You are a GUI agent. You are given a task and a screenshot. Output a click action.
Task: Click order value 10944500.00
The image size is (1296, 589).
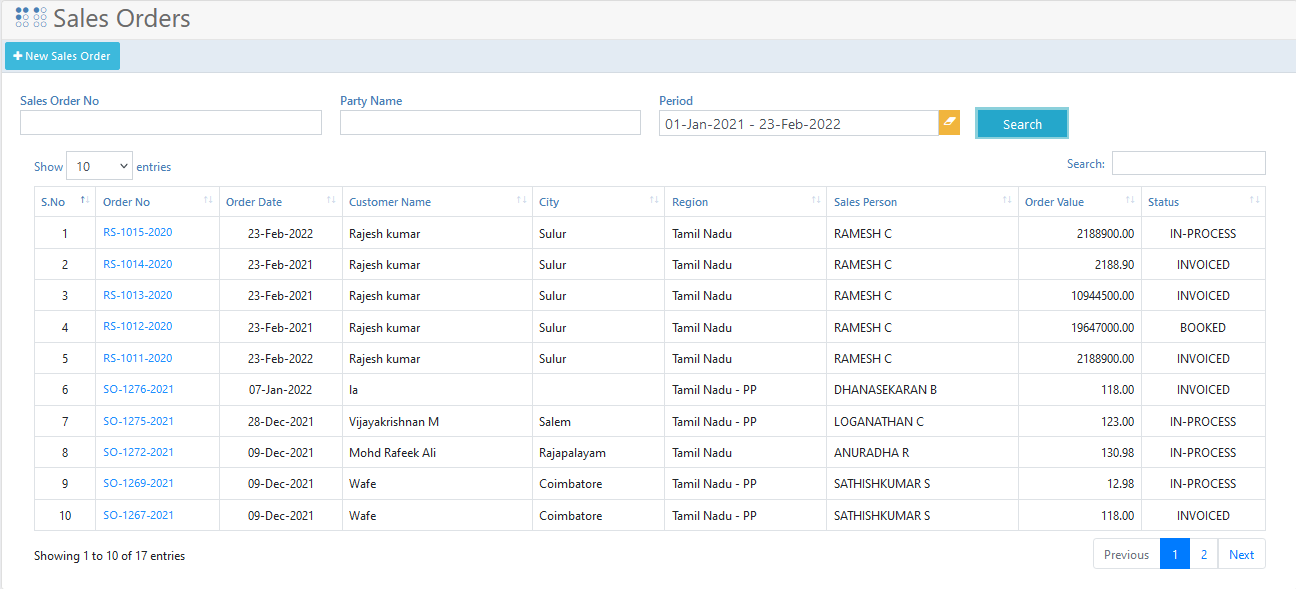pyautogui.click(x=1103, y=296)
